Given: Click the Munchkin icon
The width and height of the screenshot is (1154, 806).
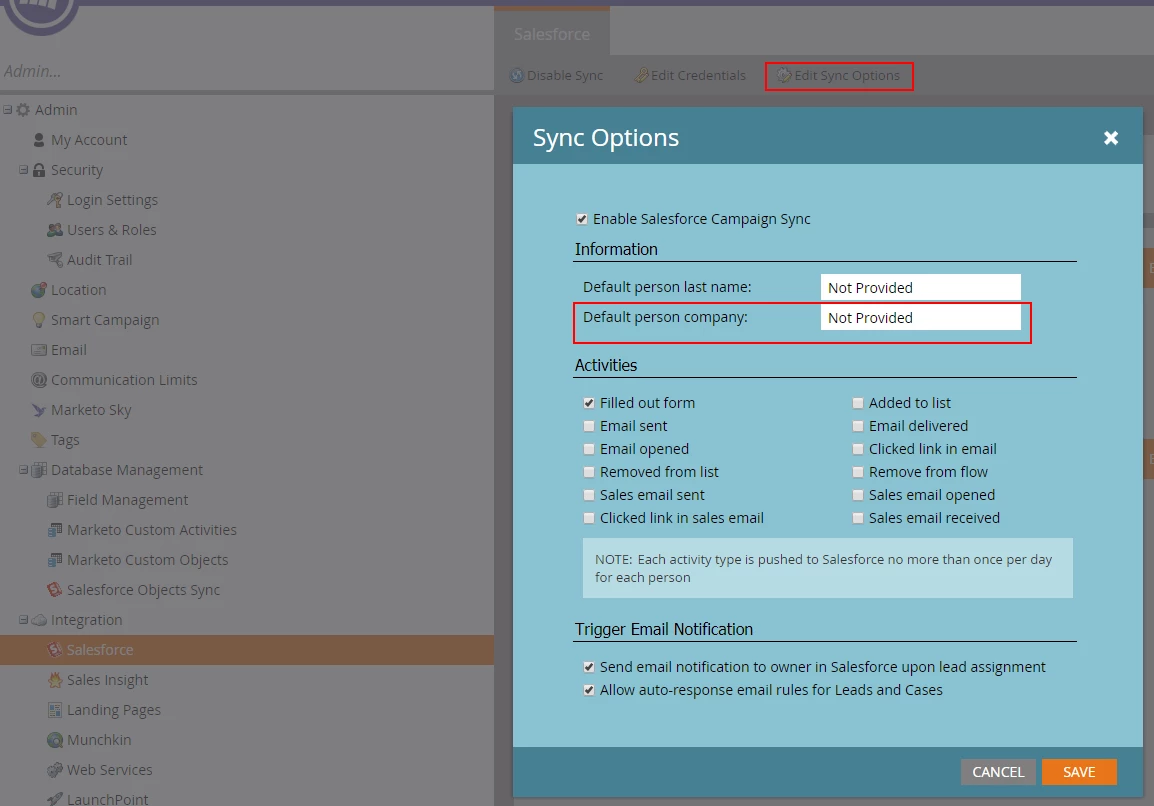Looking at the screenshot, I should (x=55, y=740).
